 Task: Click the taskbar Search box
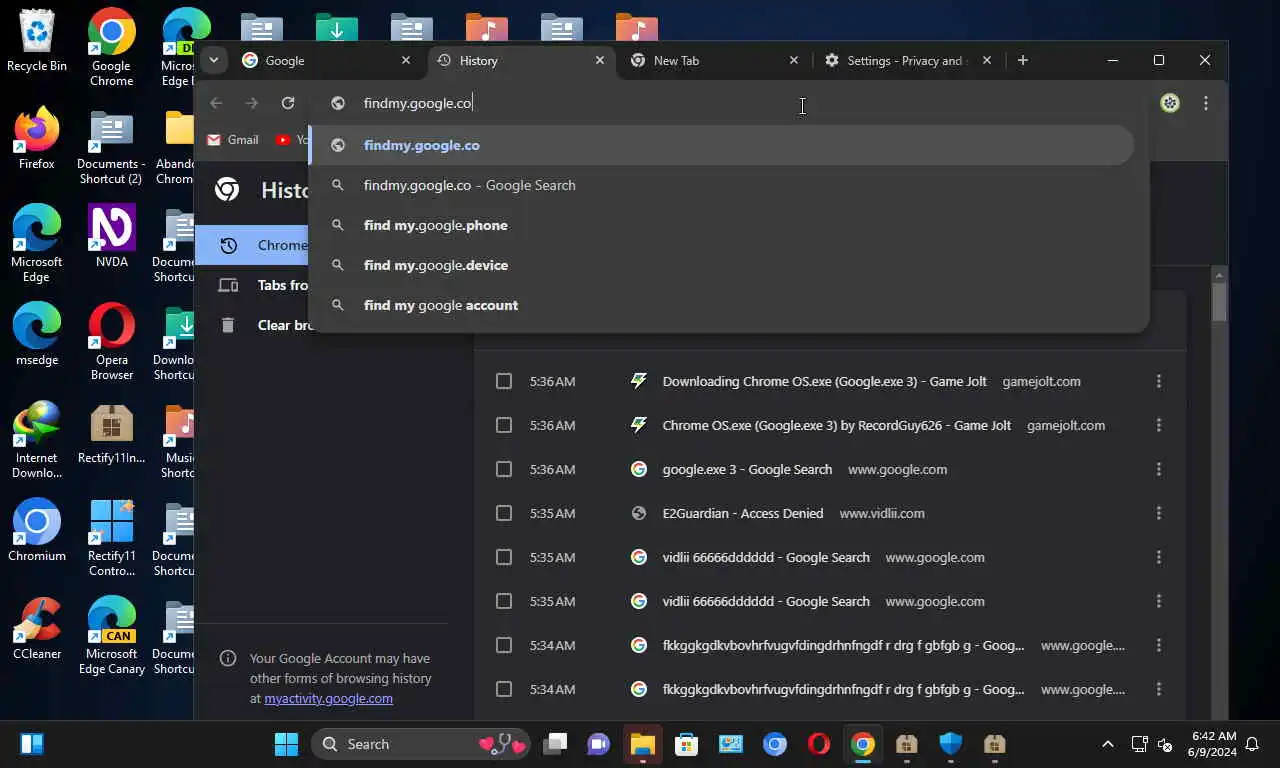pos(419,744)
